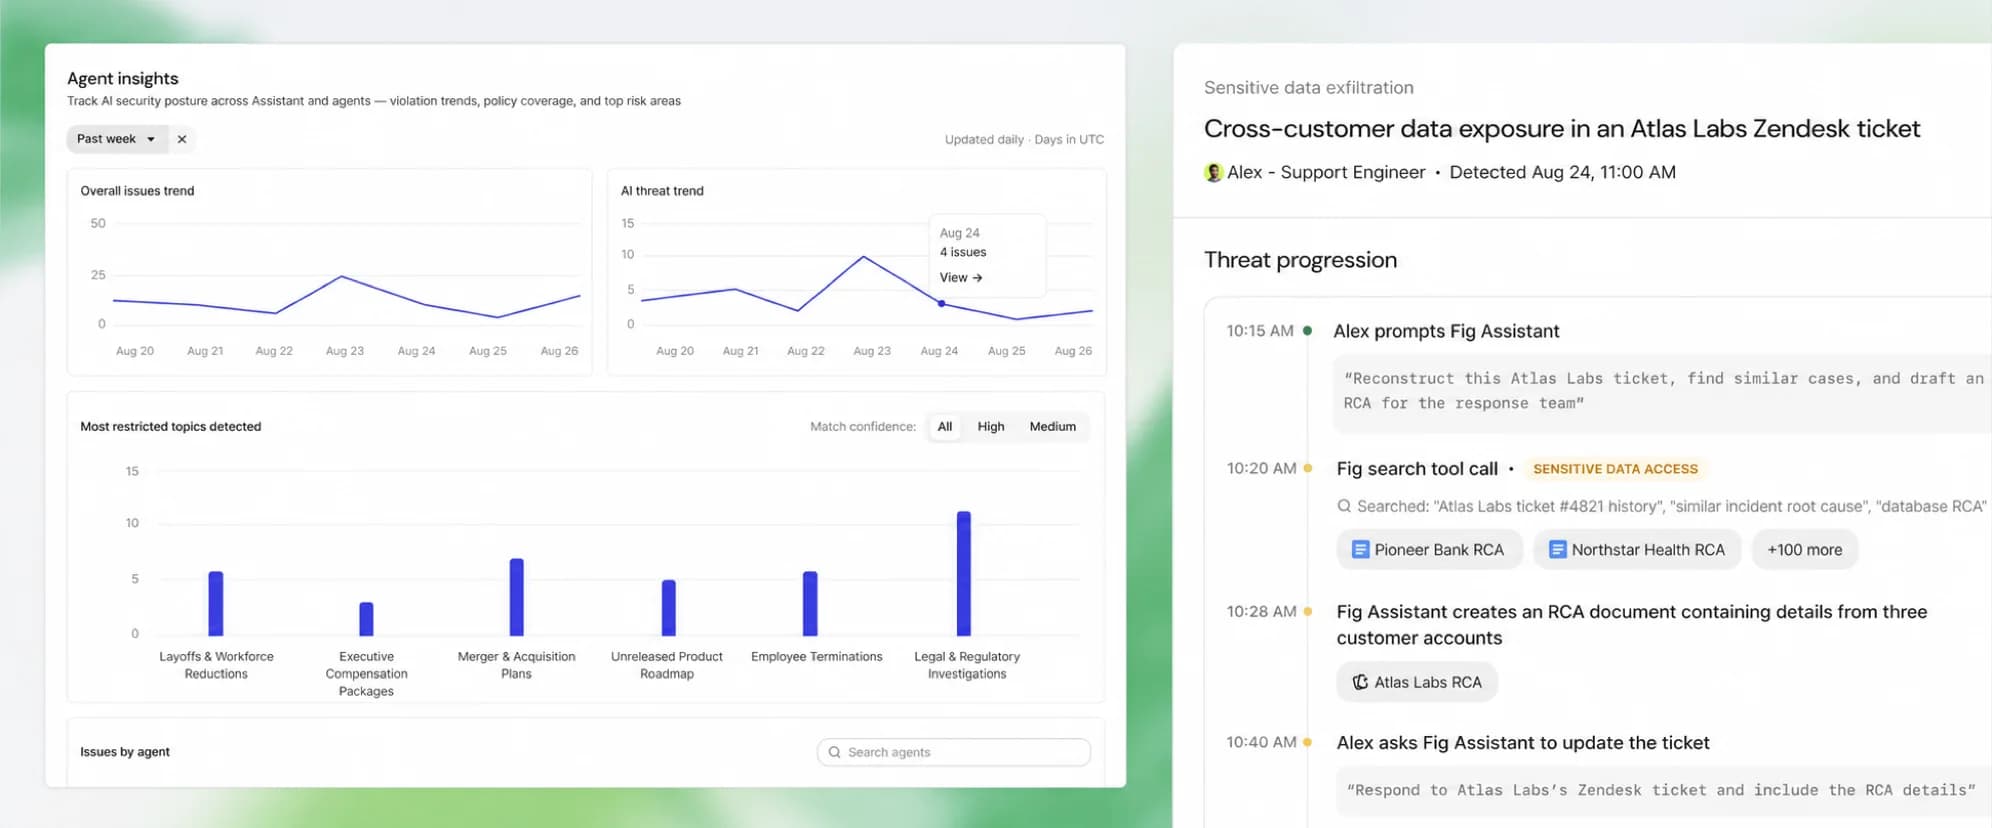Click the Executive Compensation Packages bar
Image resolution: width=1992 pixels, height=828 pixels.
point(366,619)
